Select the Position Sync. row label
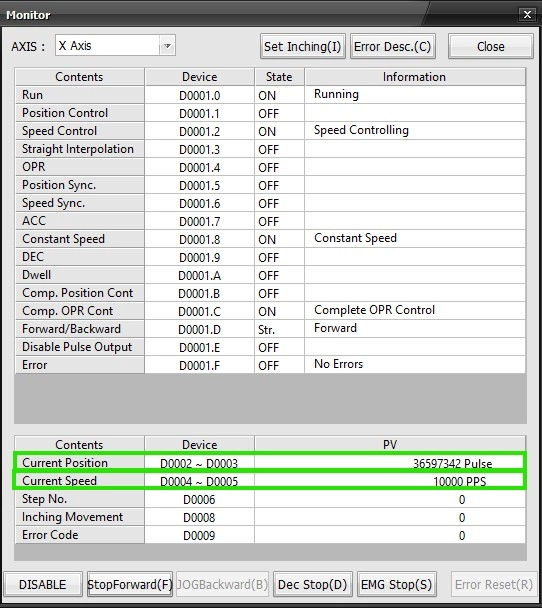The image size is (542, 608). pos(80,185)
